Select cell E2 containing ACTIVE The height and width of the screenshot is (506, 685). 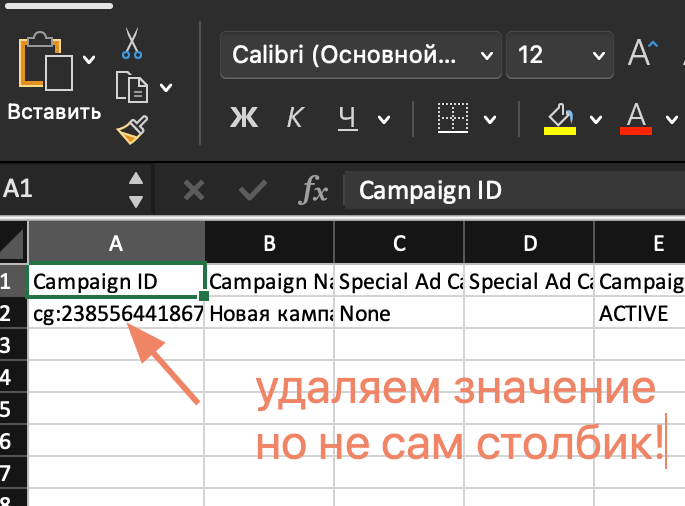click(x=640, y=313)
